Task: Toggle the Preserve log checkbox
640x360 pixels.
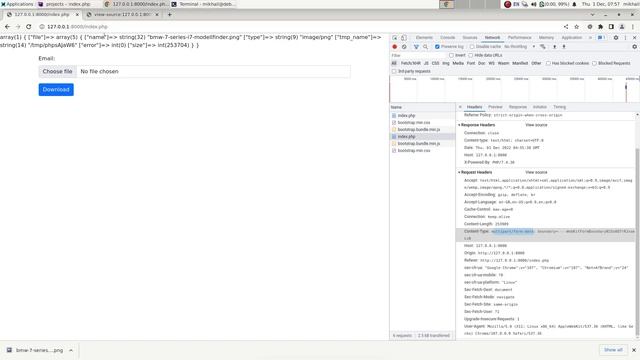Action: (x=437, y=47)
